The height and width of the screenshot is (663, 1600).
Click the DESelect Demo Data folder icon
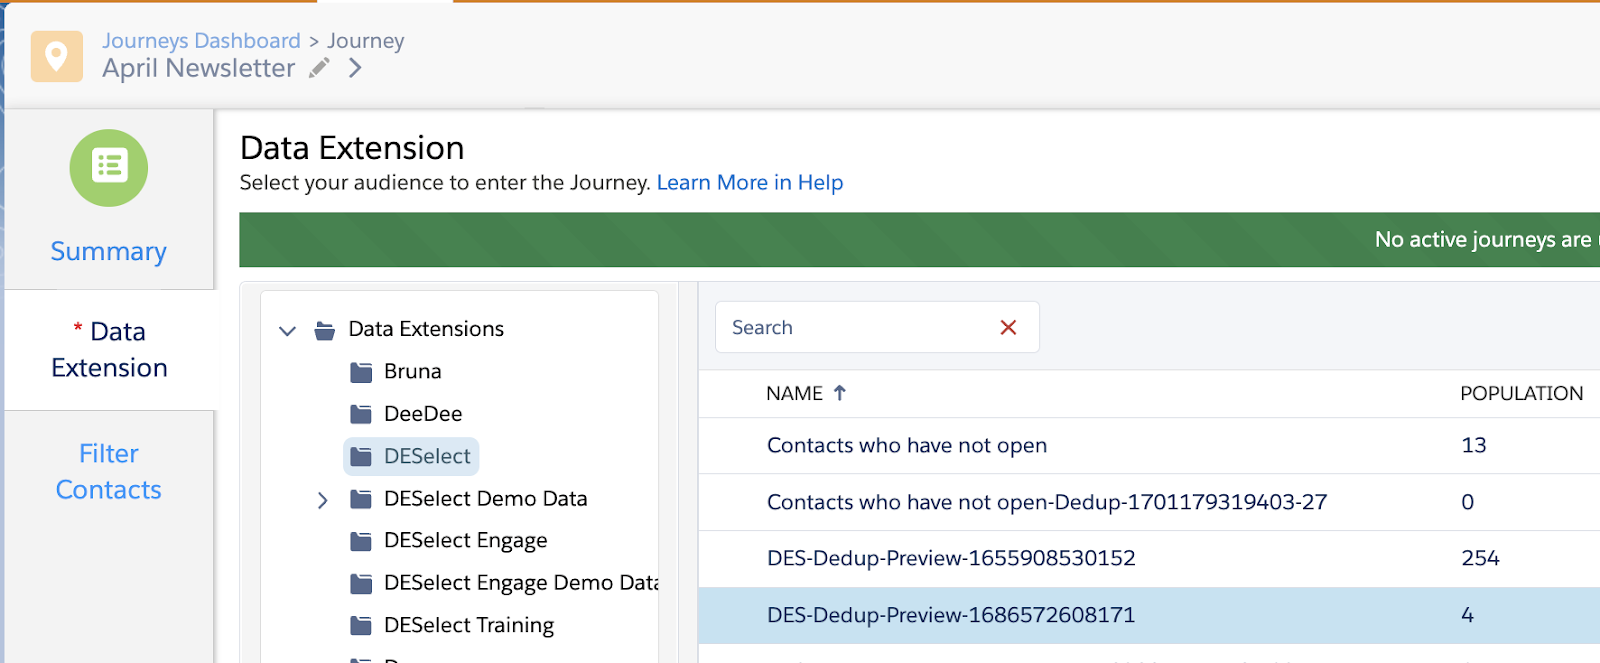point(361,499)
